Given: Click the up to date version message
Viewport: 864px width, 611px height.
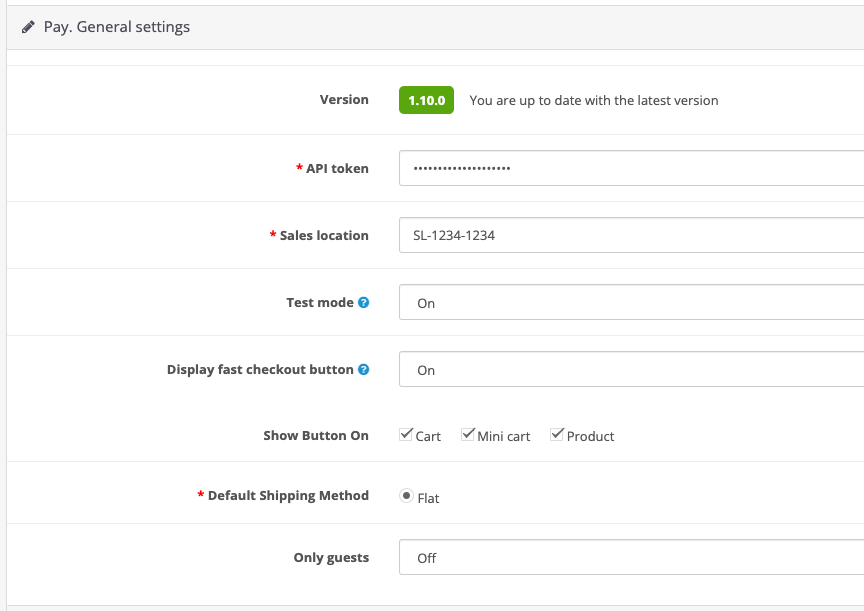Looking at the screenshot, I should pos(594,100).
